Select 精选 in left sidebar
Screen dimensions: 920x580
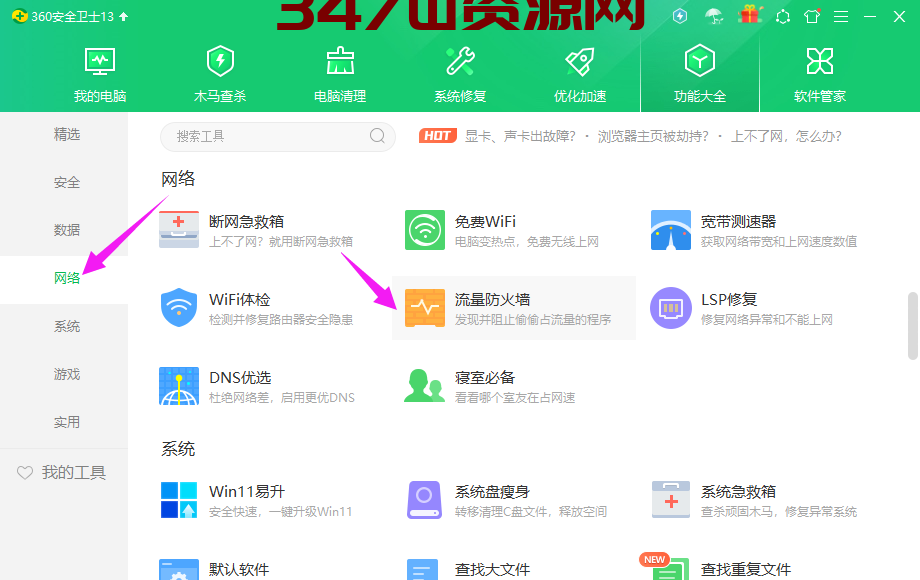coord(67,134)
